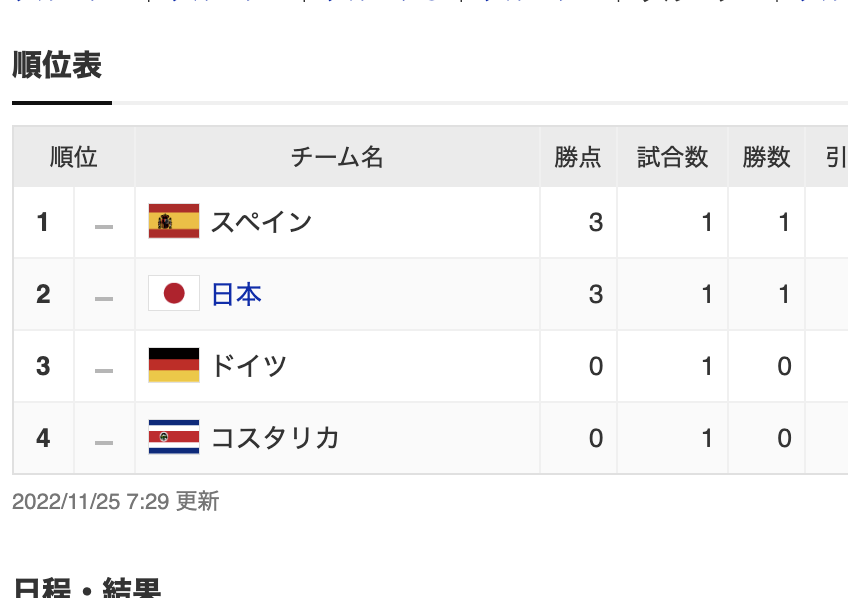Click the rank change dash beside Costa Rica
The width and height of the screenshot is (848, 598).
104,443
